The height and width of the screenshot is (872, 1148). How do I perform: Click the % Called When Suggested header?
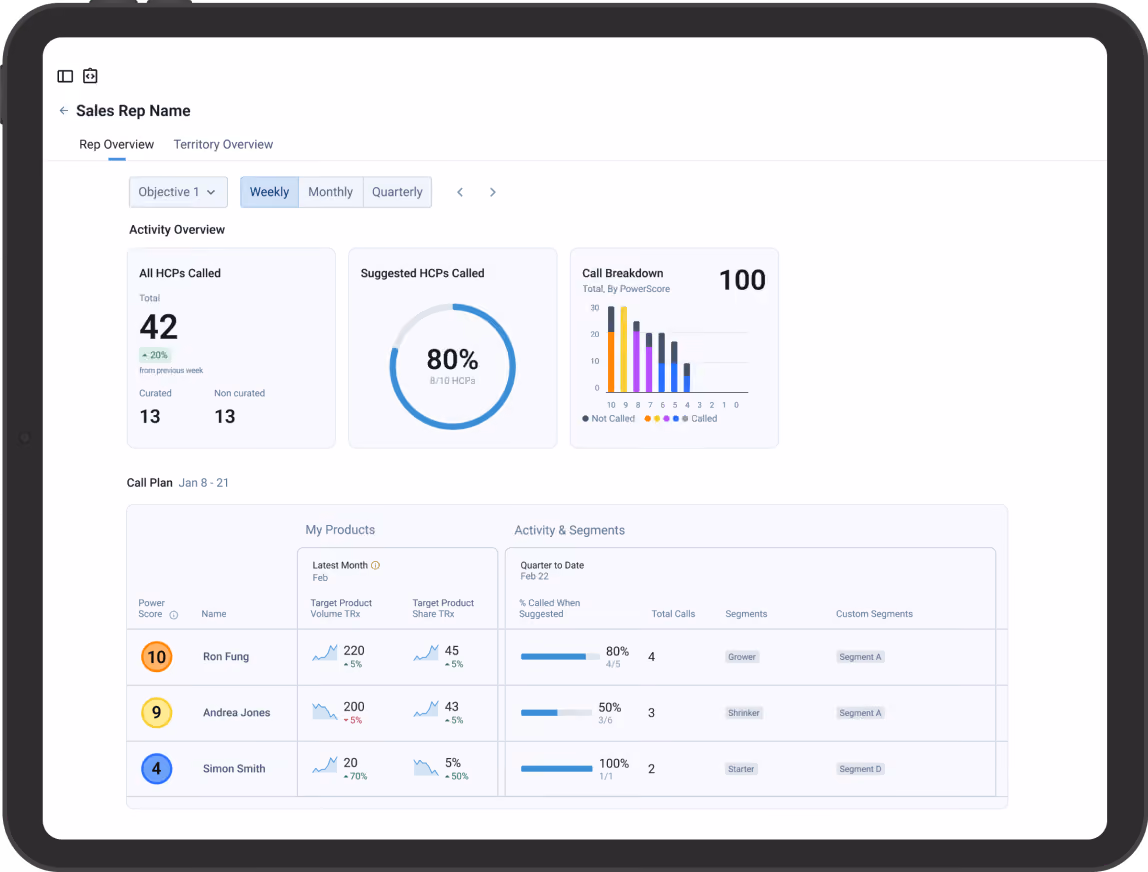(550, 608)
